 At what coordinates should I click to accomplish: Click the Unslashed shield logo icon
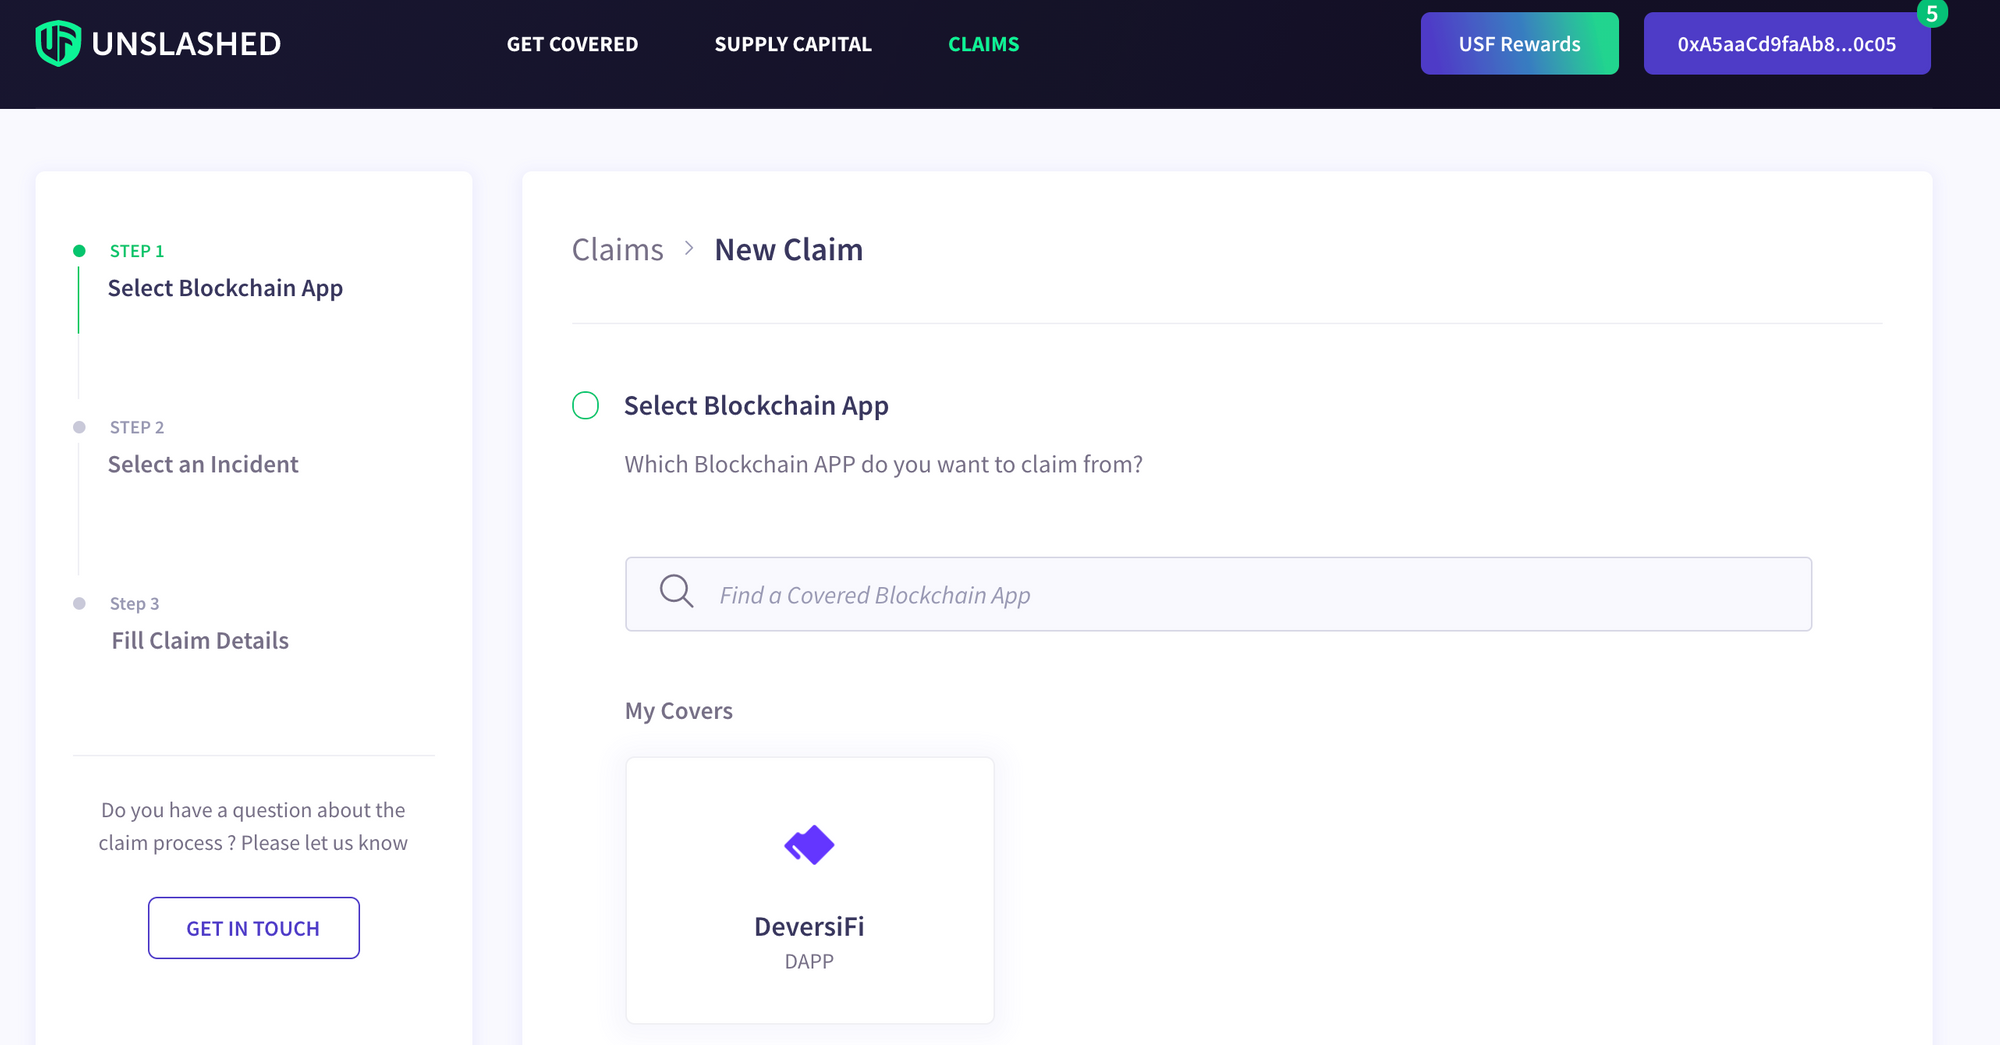coord(58,44)
